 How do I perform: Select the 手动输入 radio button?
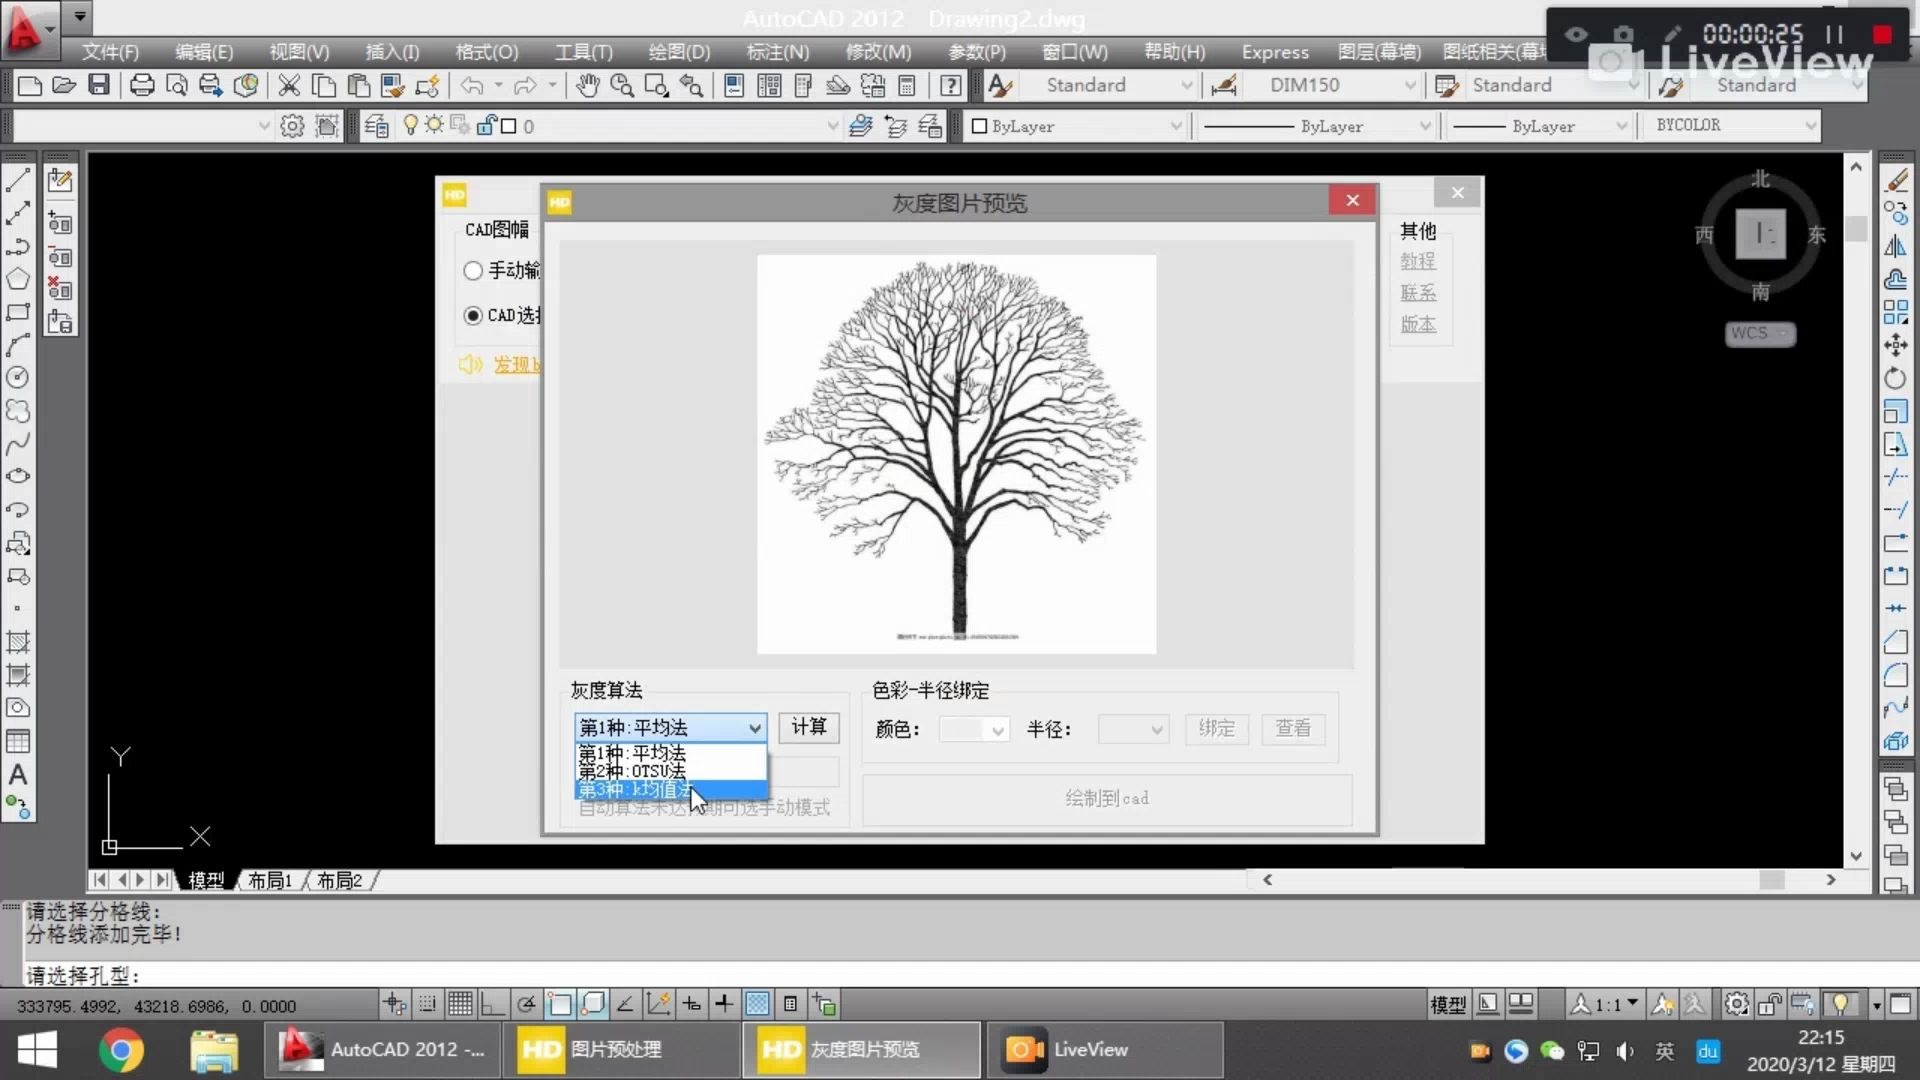[x=473, y=270]
